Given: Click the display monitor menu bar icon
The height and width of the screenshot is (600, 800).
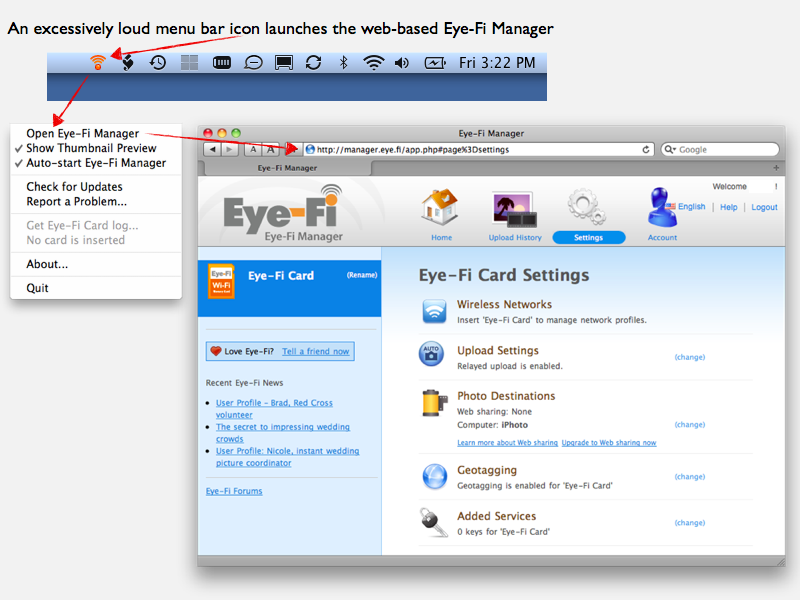Looking at the screenshot, I should [x=284, y=62].
